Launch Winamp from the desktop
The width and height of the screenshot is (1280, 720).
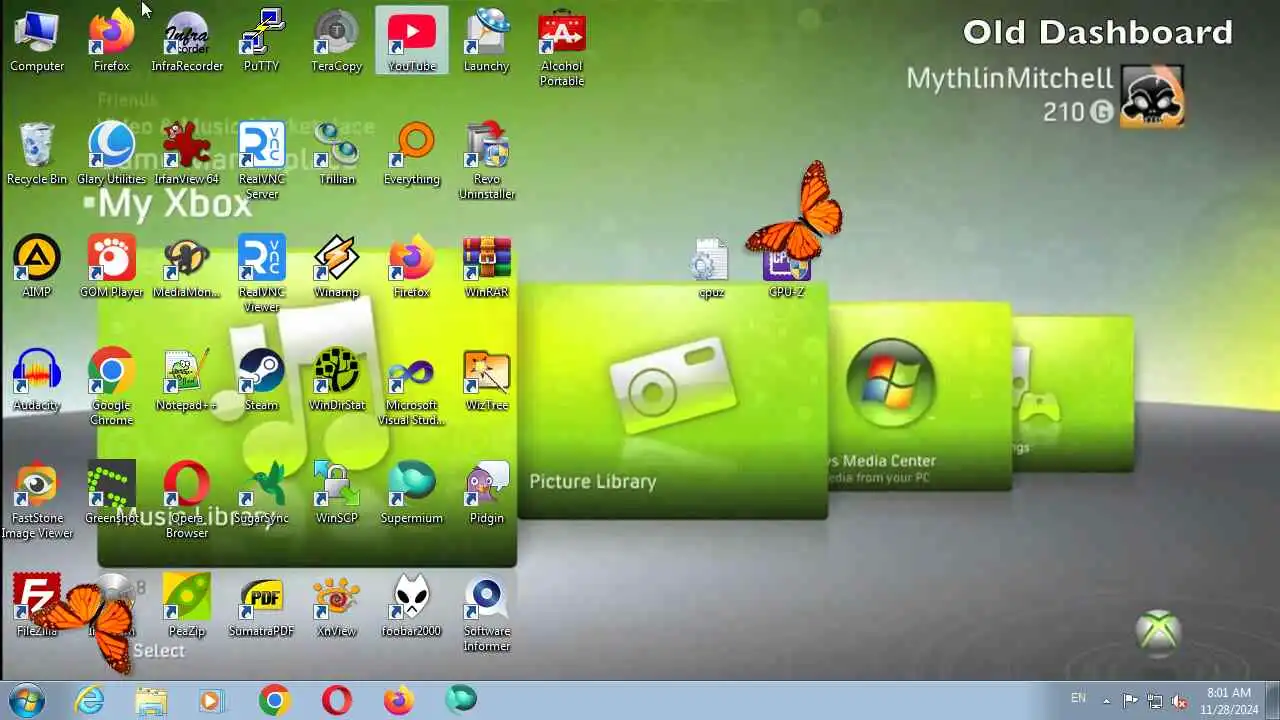point(337,268)
